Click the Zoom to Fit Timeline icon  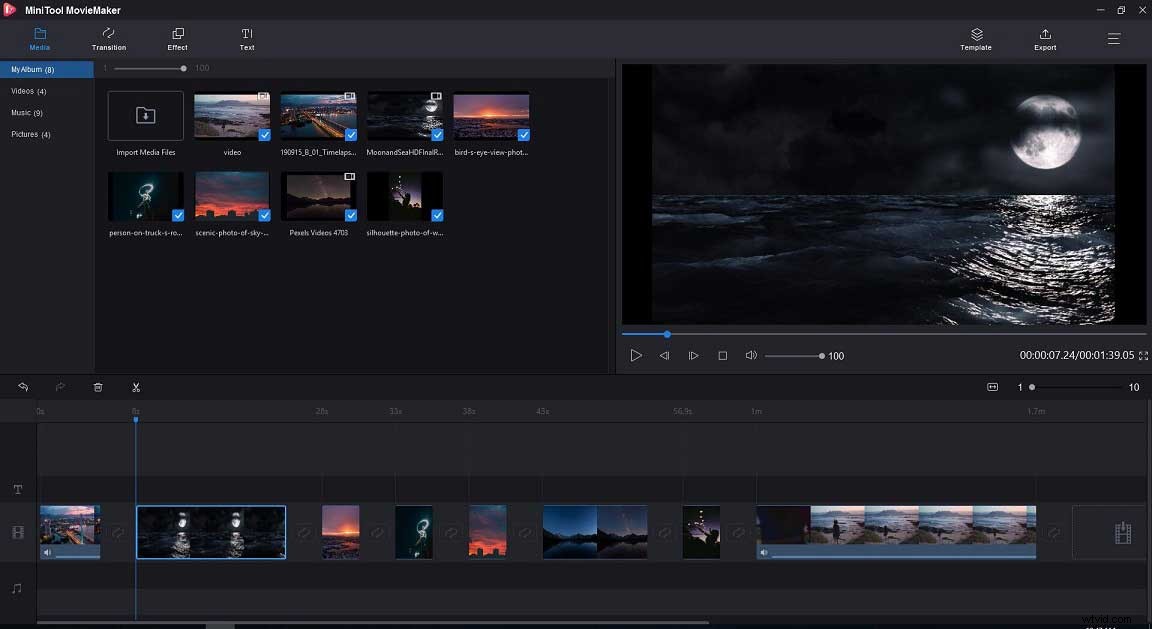993,387
